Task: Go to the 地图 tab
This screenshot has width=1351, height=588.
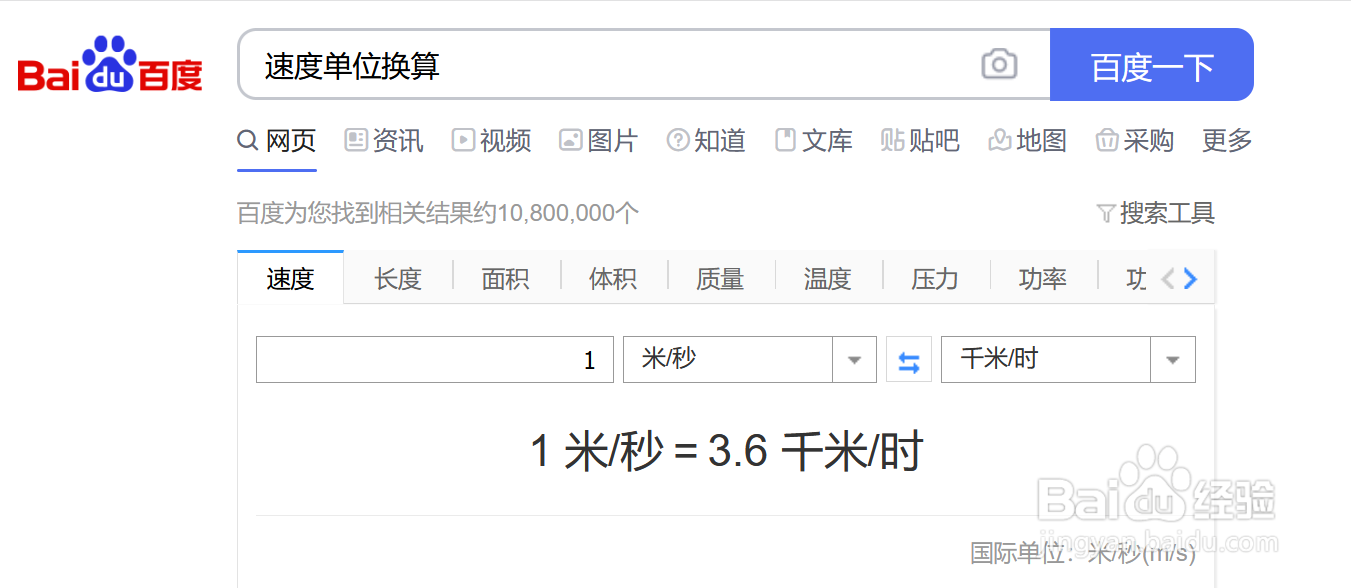Action: point(1027,141)
